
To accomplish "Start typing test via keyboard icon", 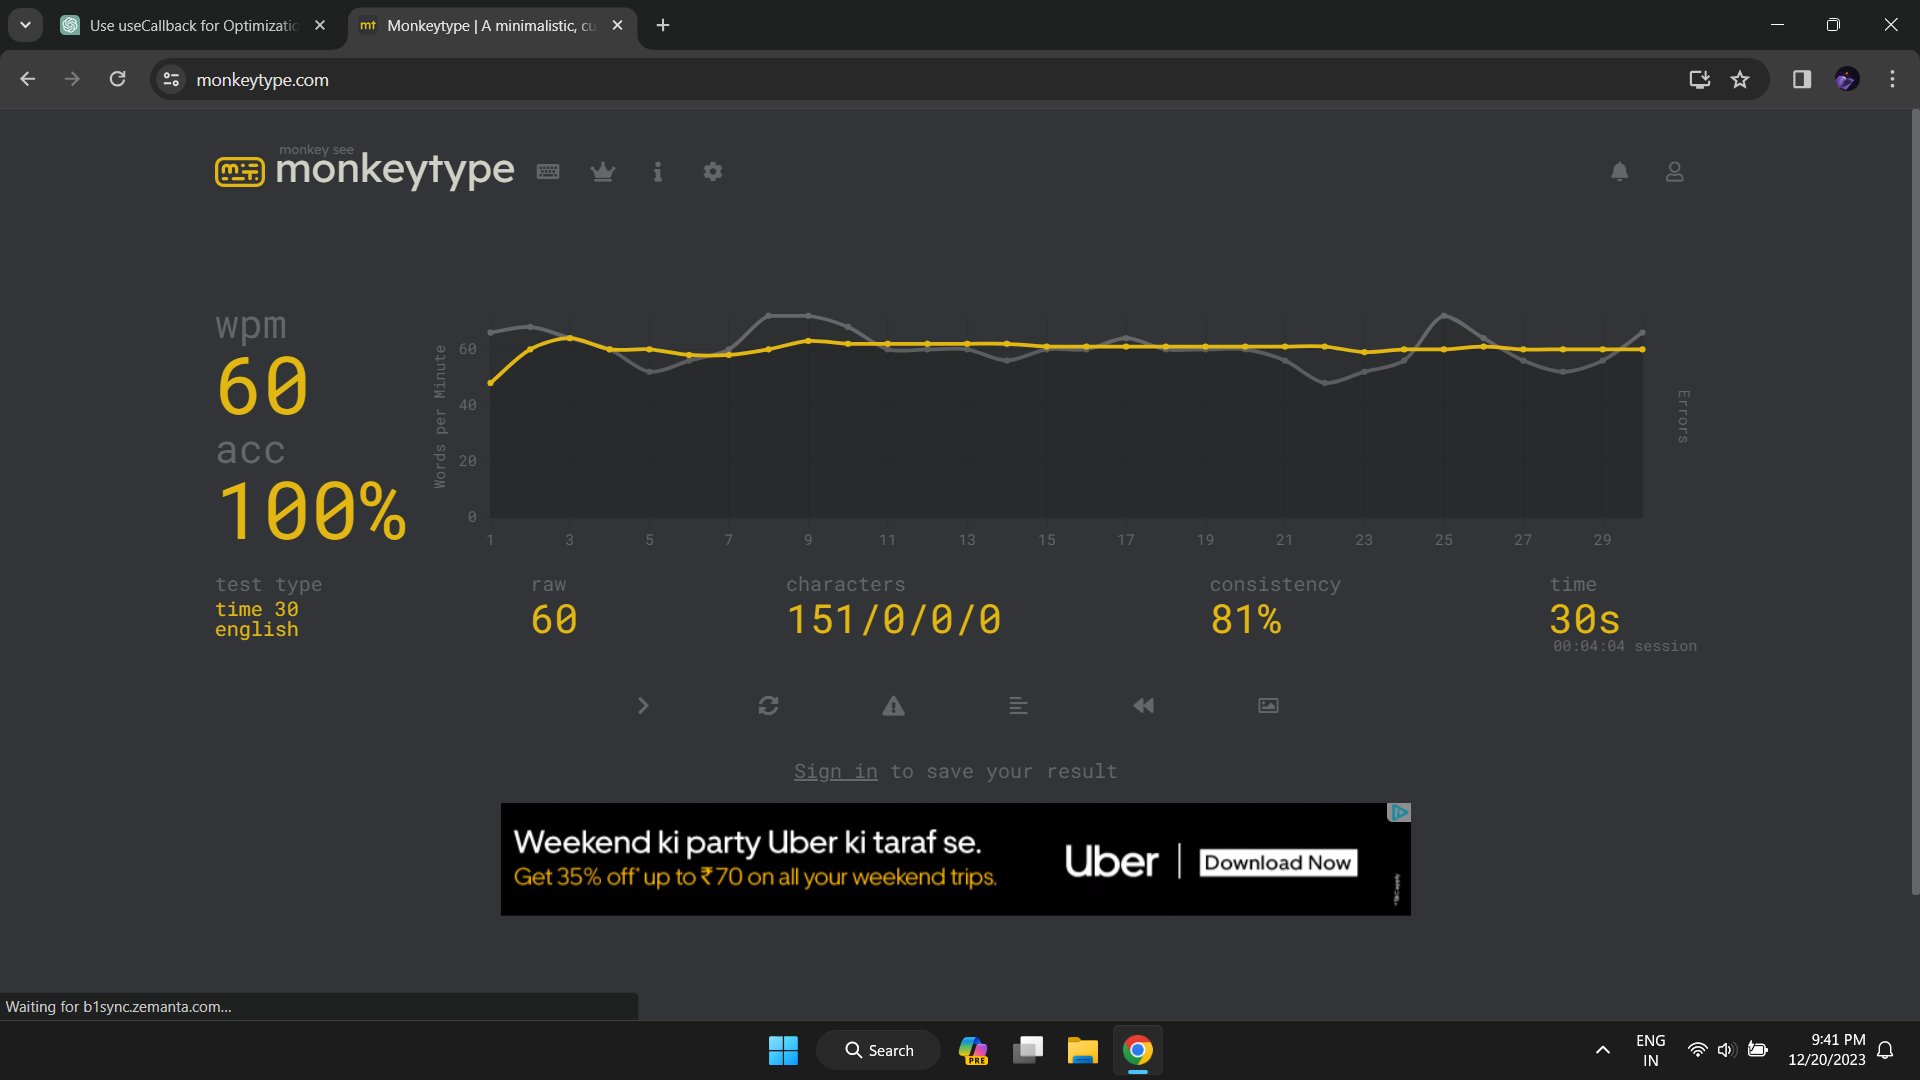I will 548,172.
